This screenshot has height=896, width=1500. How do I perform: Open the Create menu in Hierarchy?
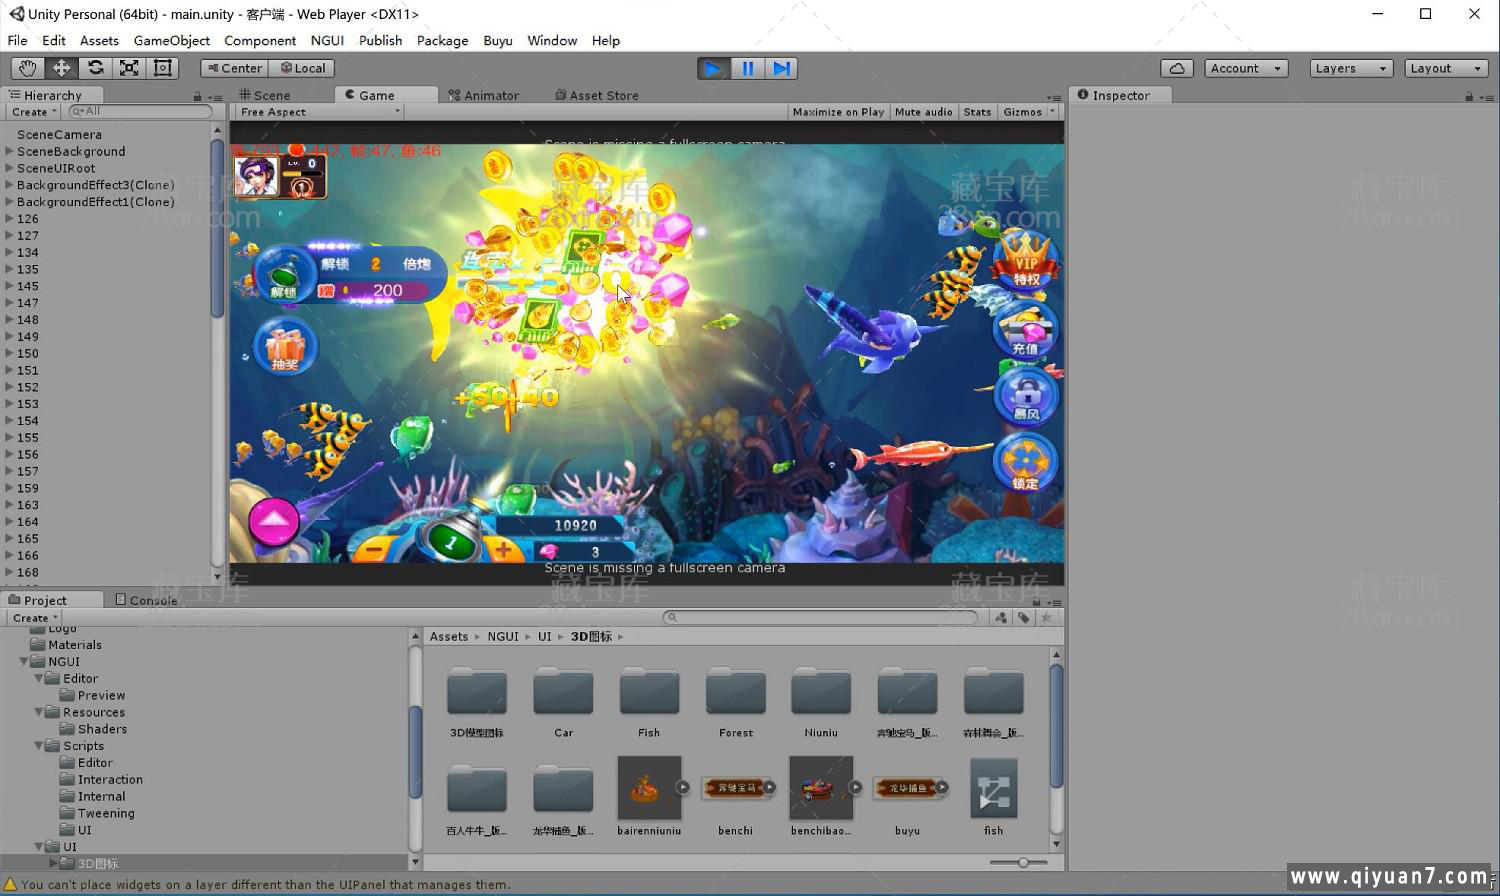click(32, 111)
